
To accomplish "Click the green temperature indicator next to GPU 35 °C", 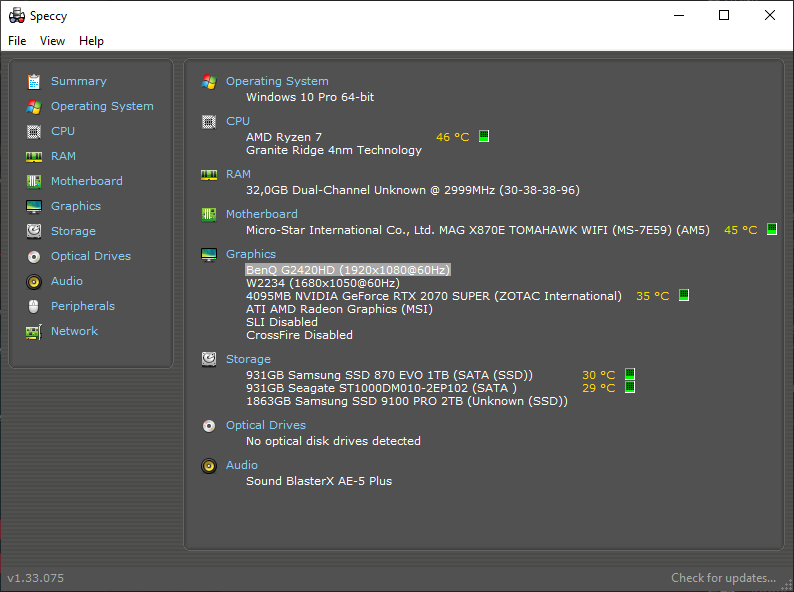I will tap(684, 295).
